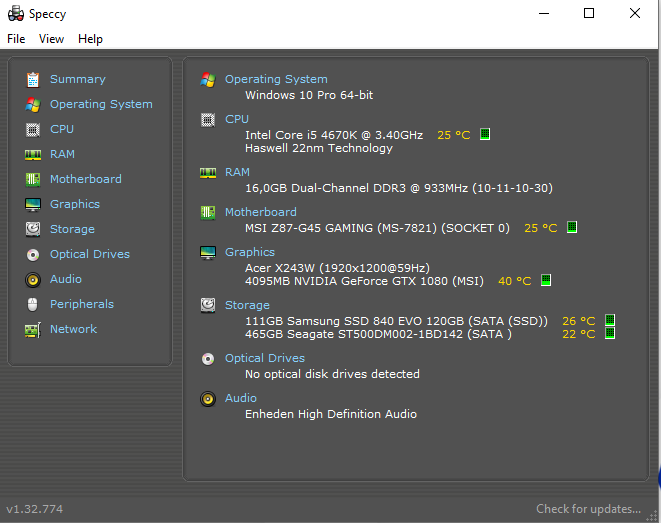This screenshot has width=661, height=523.
Task: Click 'No optical disk drives detected' text
Action: [x=332, y=374]
